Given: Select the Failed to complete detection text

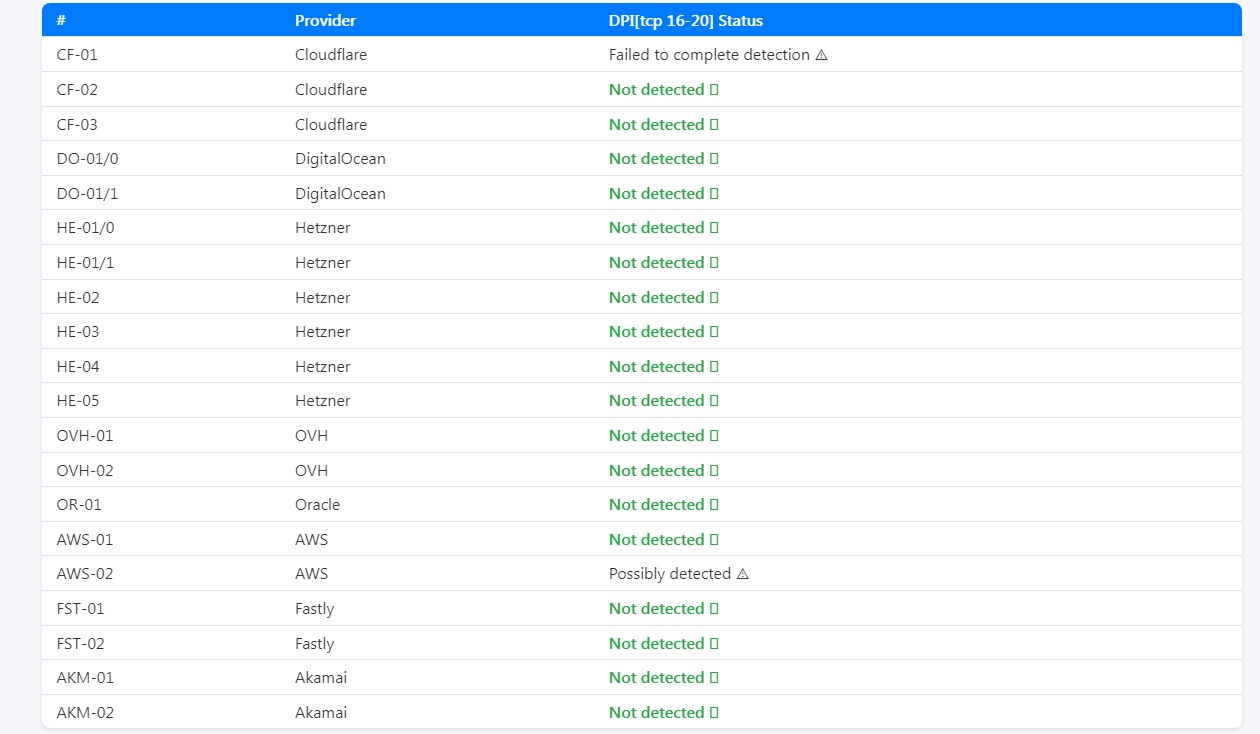Looking at the screenshot, I should tap(709, 55).
